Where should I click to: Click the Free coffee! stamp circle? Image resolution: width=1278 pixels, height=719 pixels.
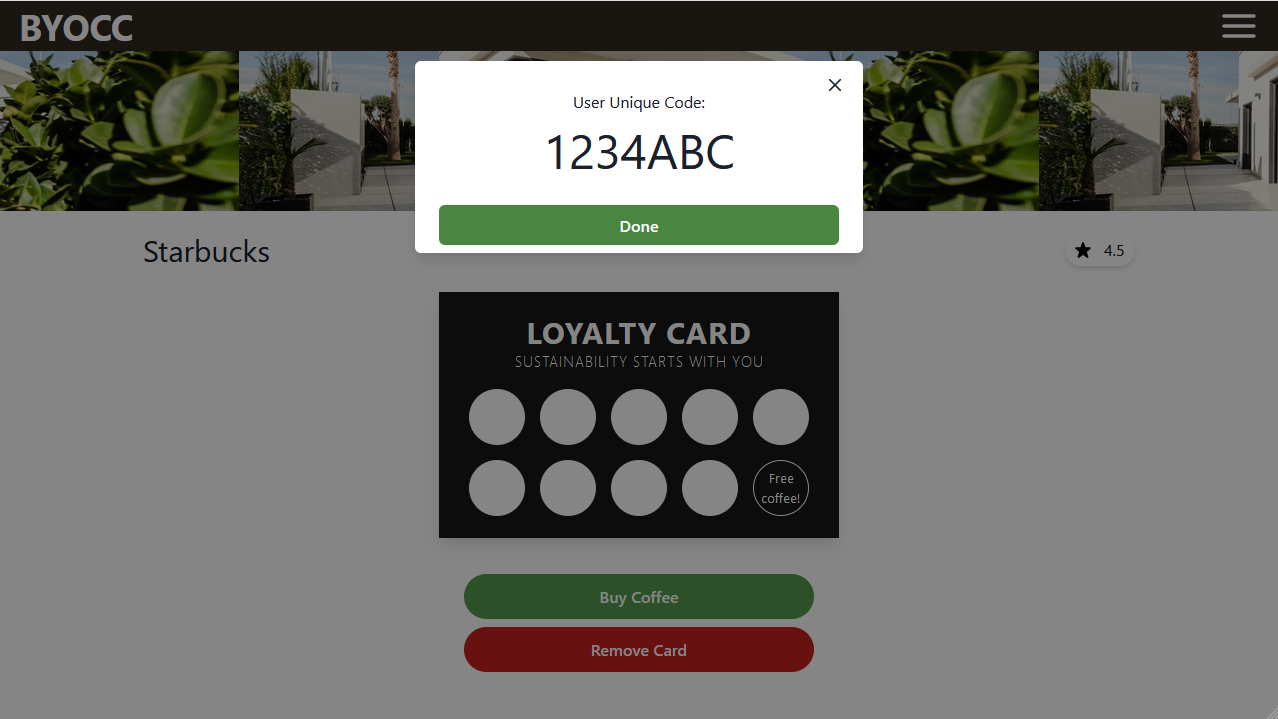pos(781,488)
